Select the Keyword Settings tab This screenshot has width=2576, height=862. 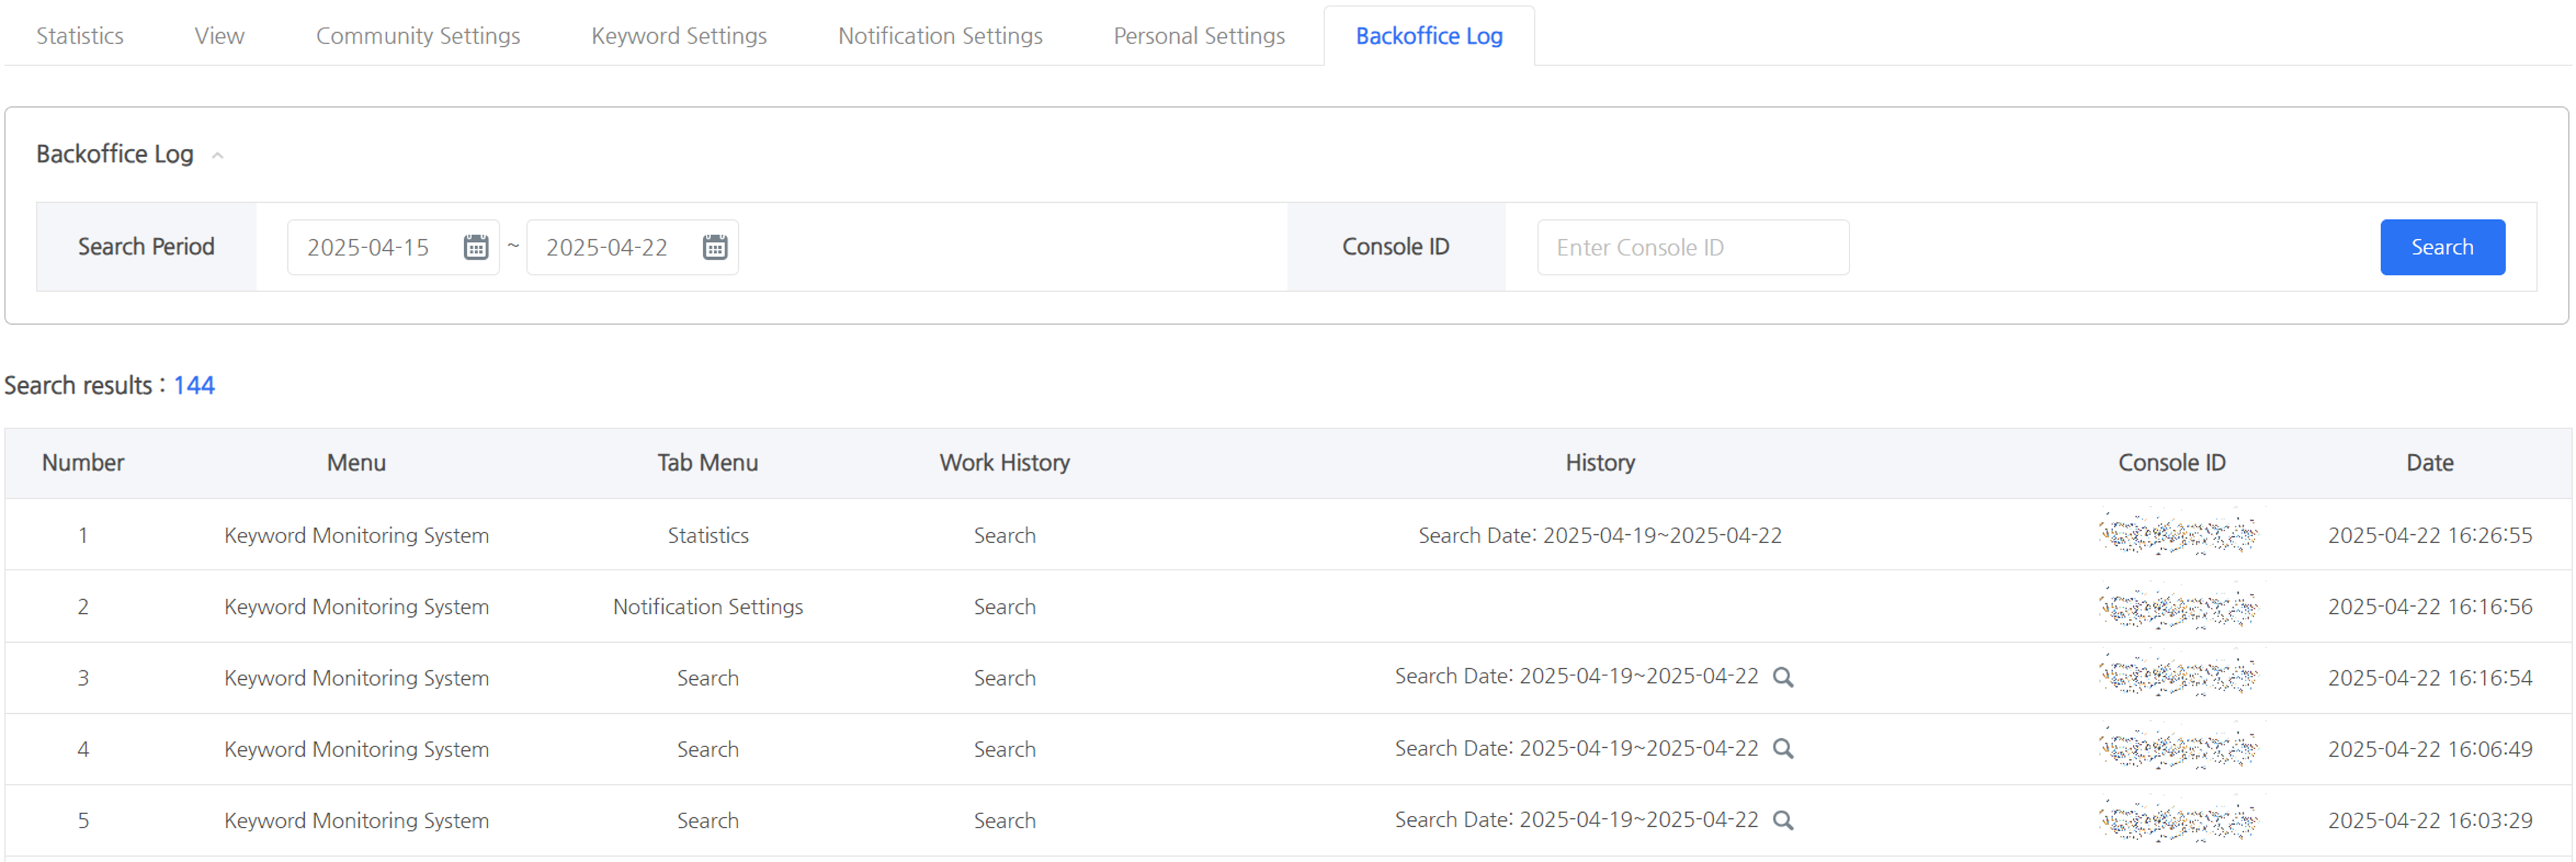(679, 36)
